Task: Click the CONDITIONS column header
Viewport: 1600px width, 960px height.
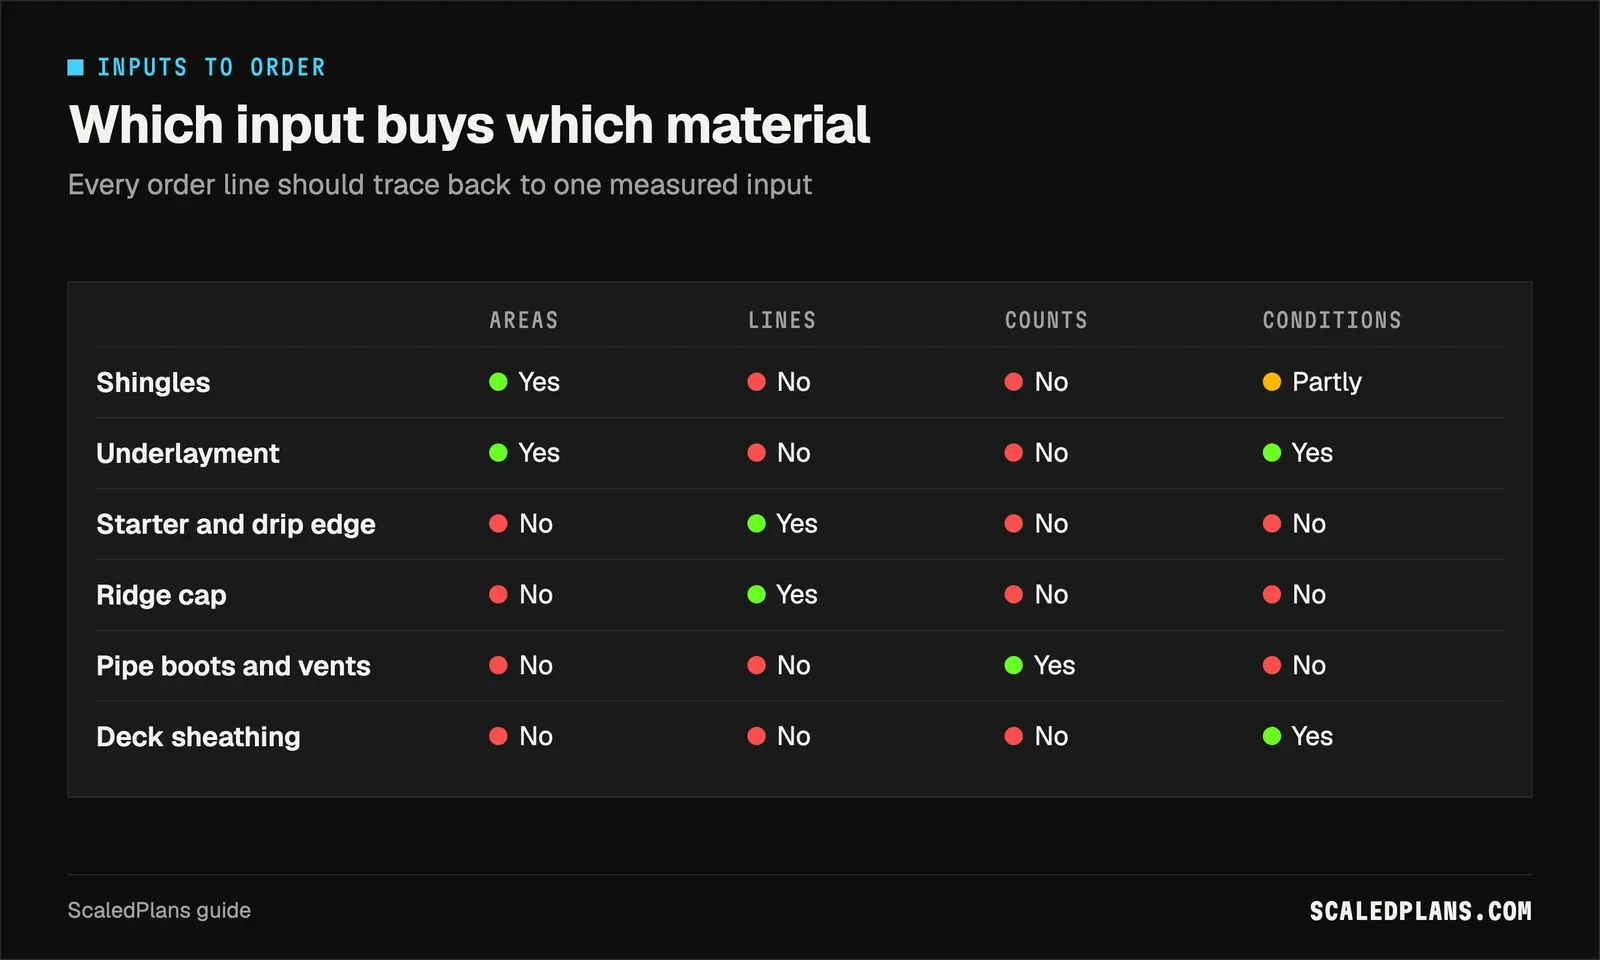Action: coord(1332,320)
